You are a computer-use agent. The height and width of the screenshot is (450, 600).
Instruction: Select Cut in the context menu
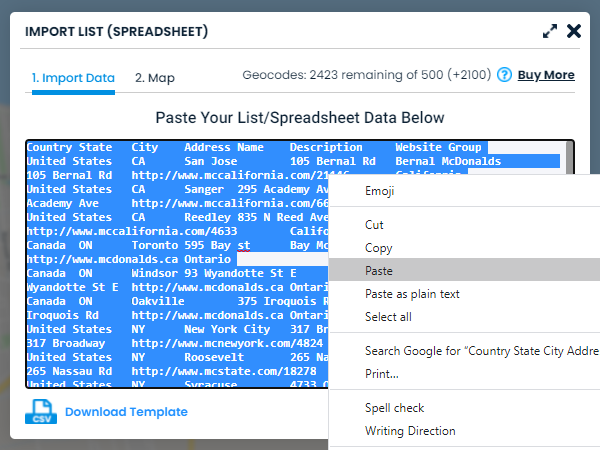tap(374, 225)
